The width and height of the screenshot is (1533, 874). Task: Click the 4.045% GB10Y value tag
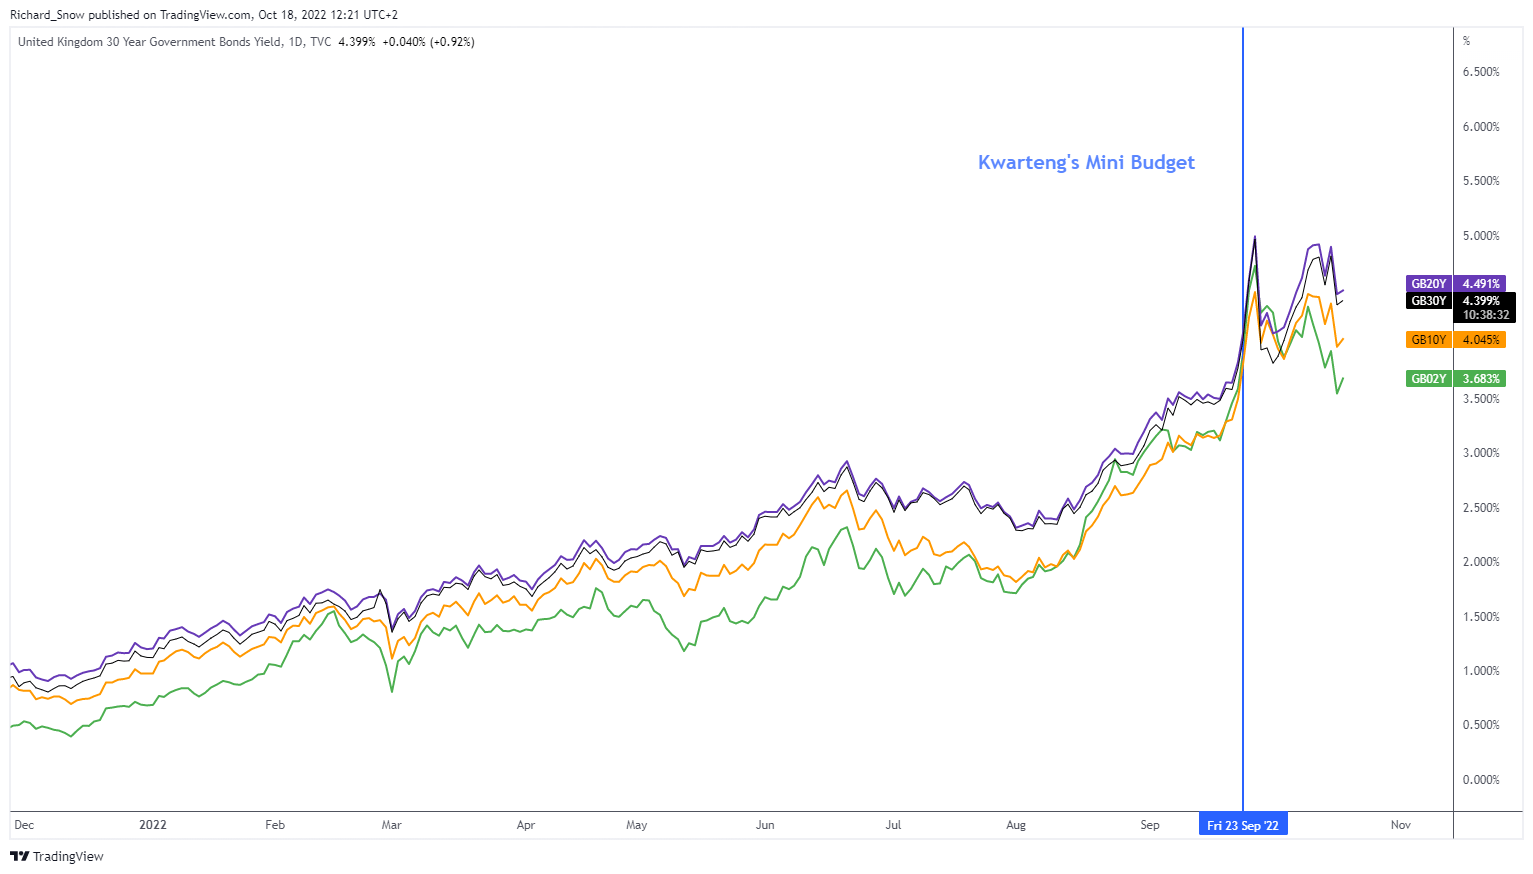tap(1480, 340)
